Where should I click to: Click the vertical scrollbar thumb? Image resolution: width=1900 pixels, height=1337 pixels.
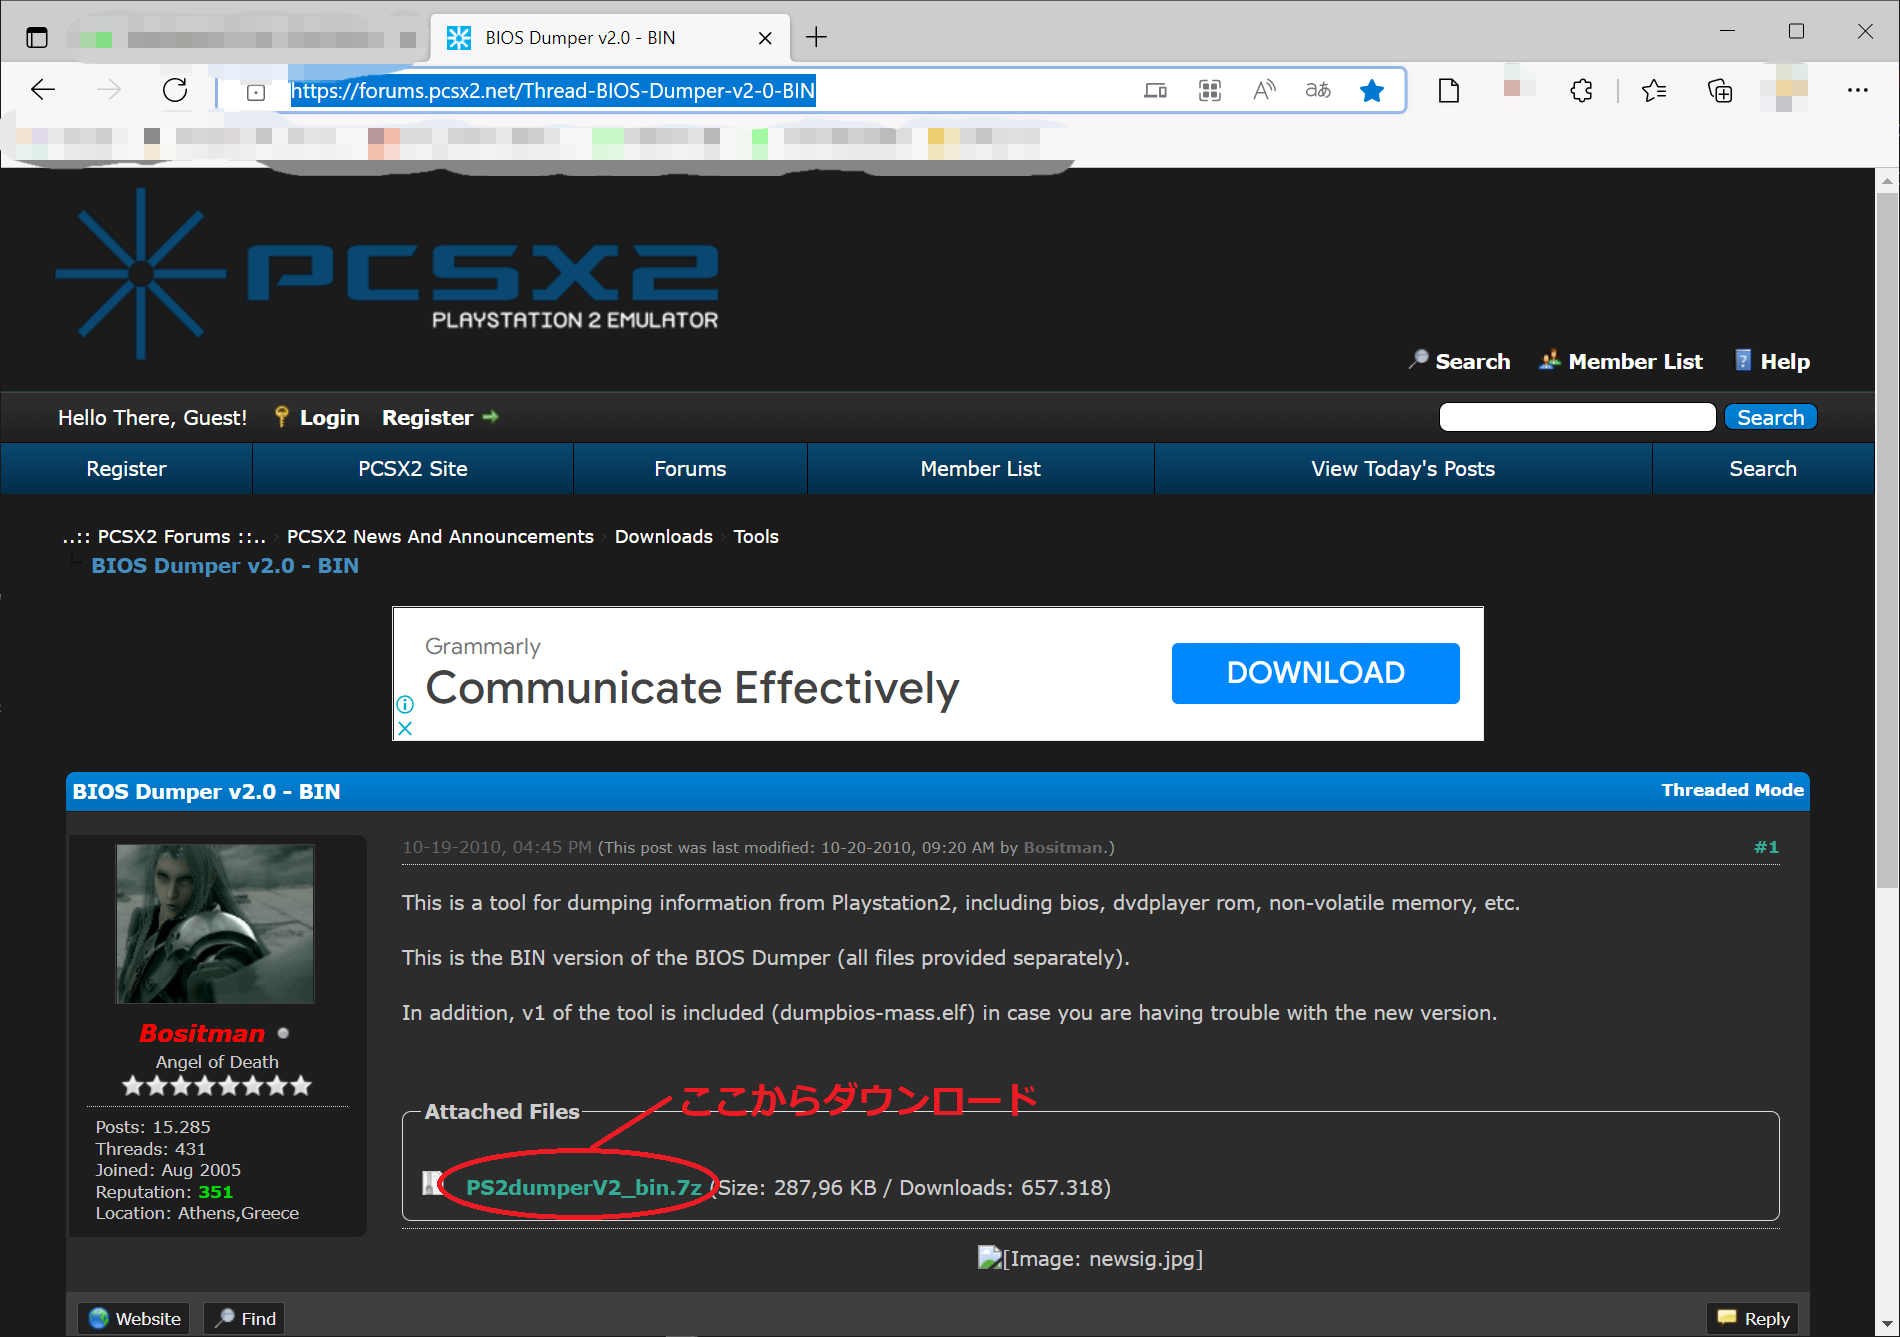tap(1887, 540)
